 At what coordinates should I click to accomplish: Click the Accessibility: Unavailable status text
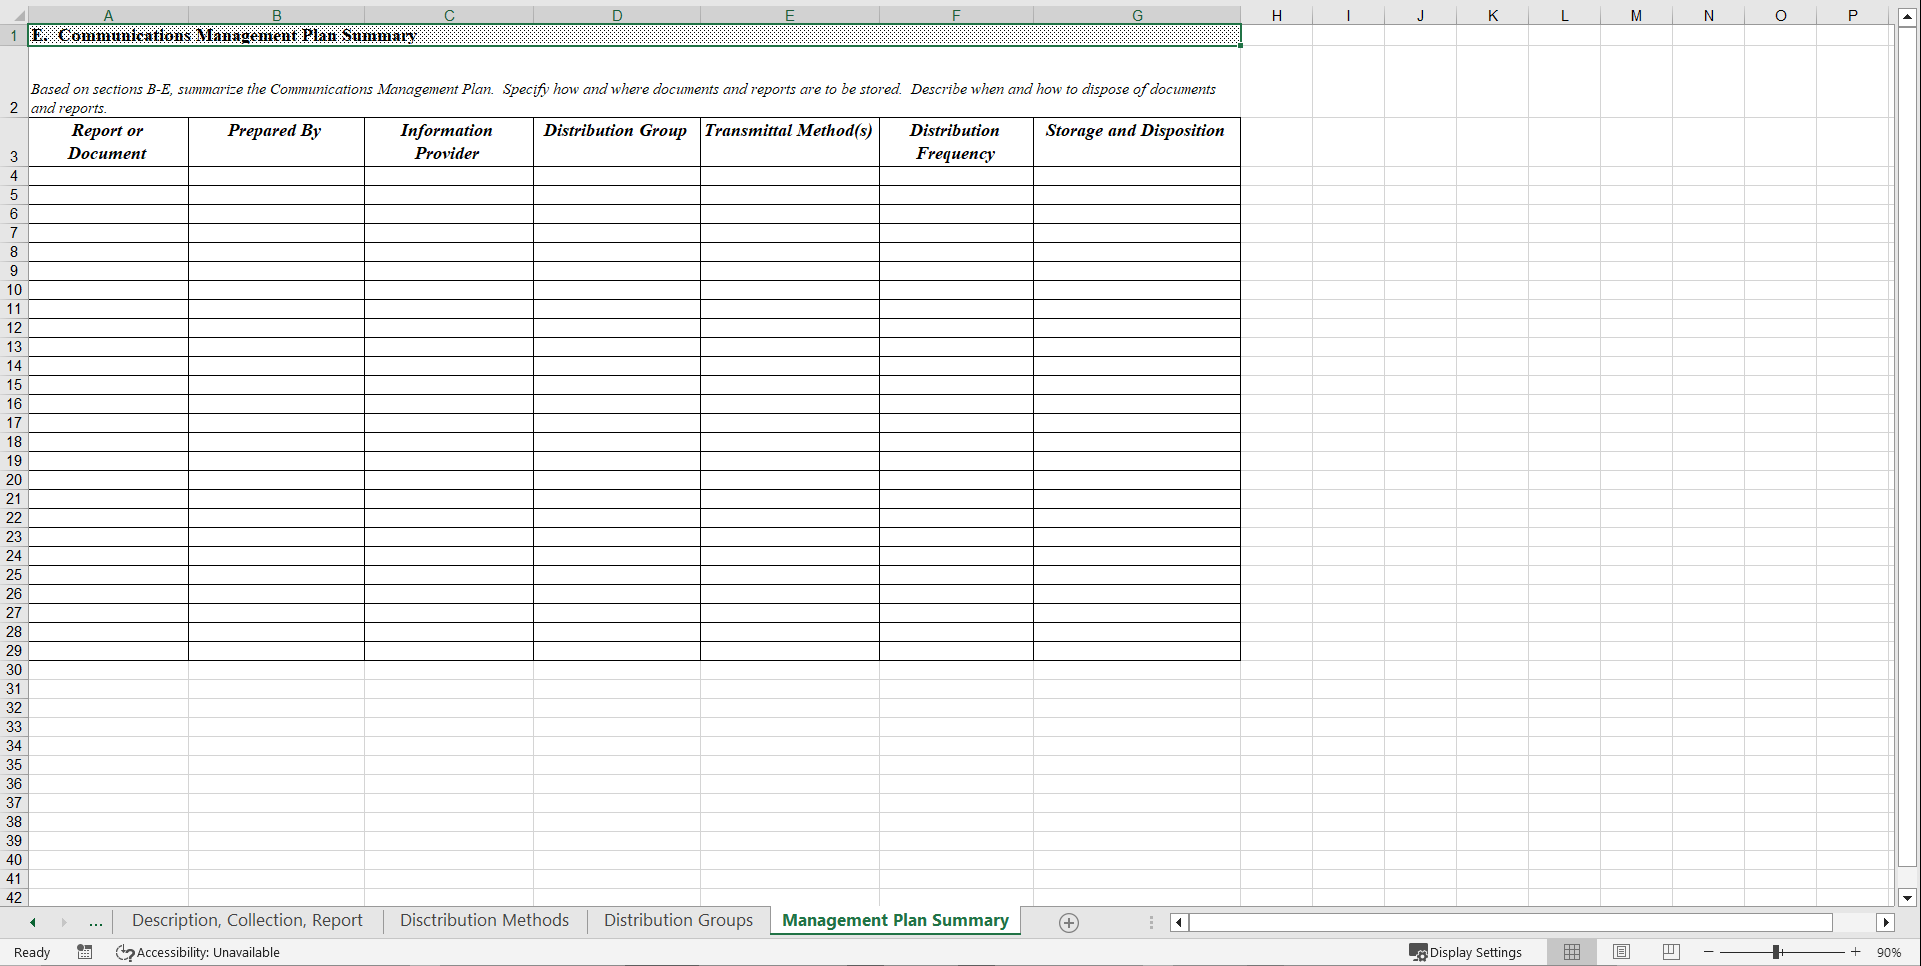pos(208,952)
